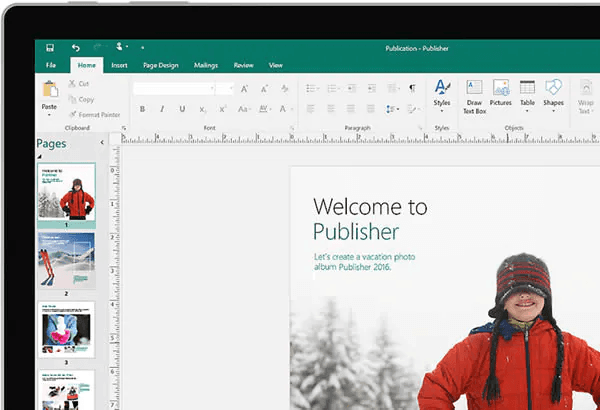Screen dimensions: 600x410
Task: Switch to the Home tab
Action: pyautogui.click(x=87, y=65)
